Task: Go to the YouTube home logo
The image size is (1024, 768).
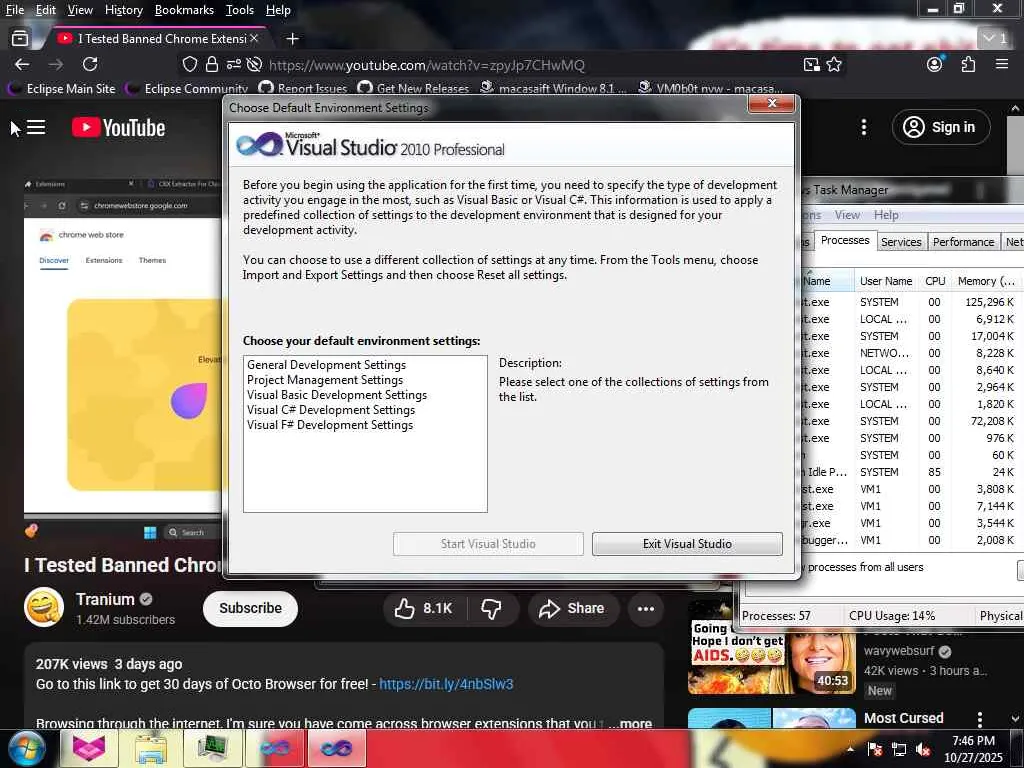Action: (119, 127)
